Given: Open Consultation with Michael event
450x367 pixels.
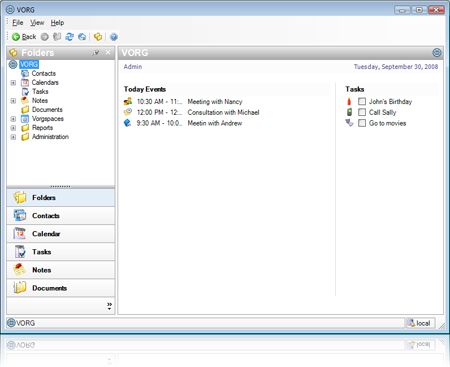Looking at the screenshot, I should (223, 112).
